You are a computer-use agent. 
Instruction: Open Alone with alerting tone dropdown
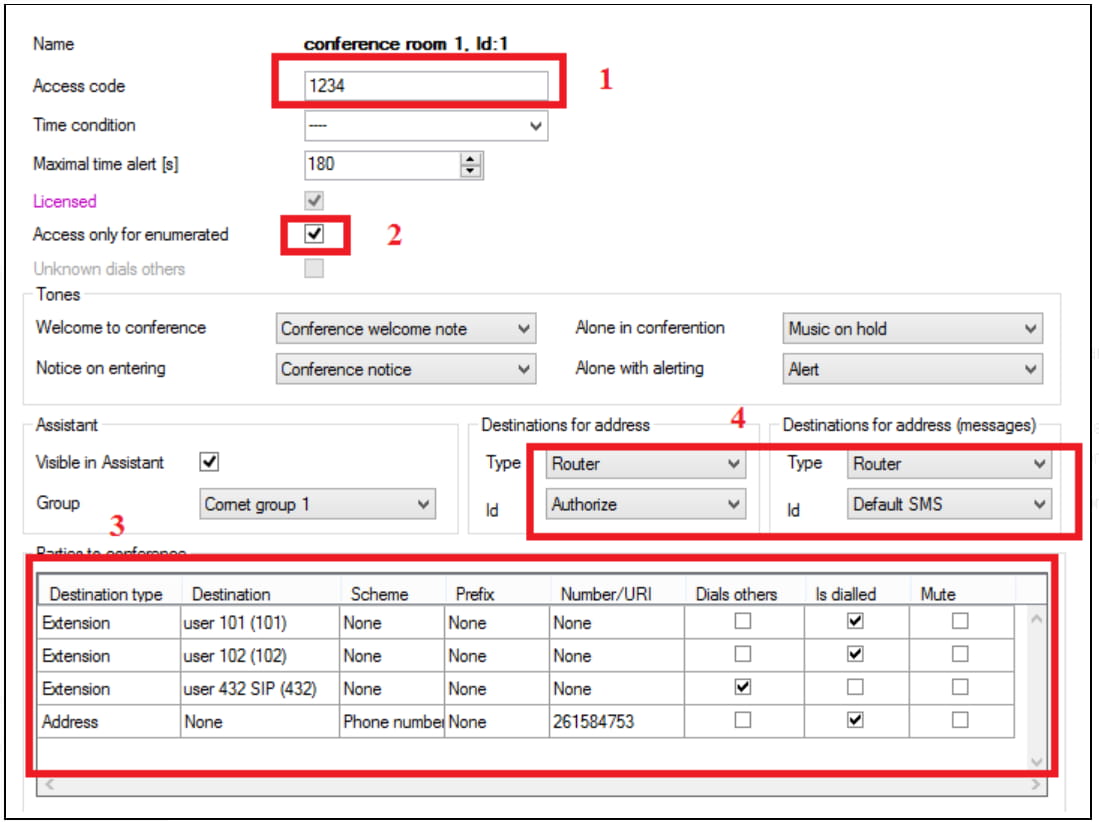point(912,369)
